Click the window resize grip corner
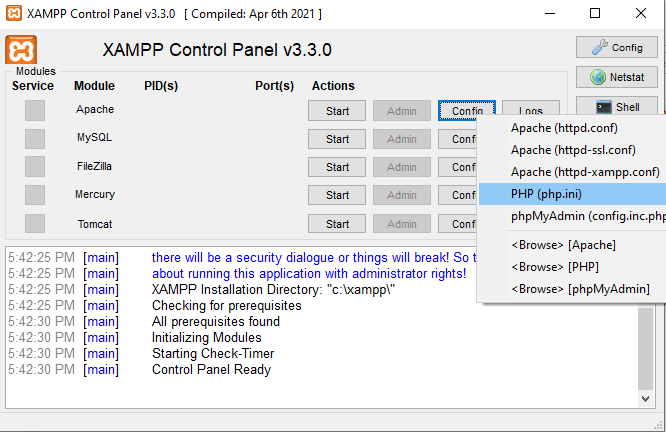 pos(659,425)
